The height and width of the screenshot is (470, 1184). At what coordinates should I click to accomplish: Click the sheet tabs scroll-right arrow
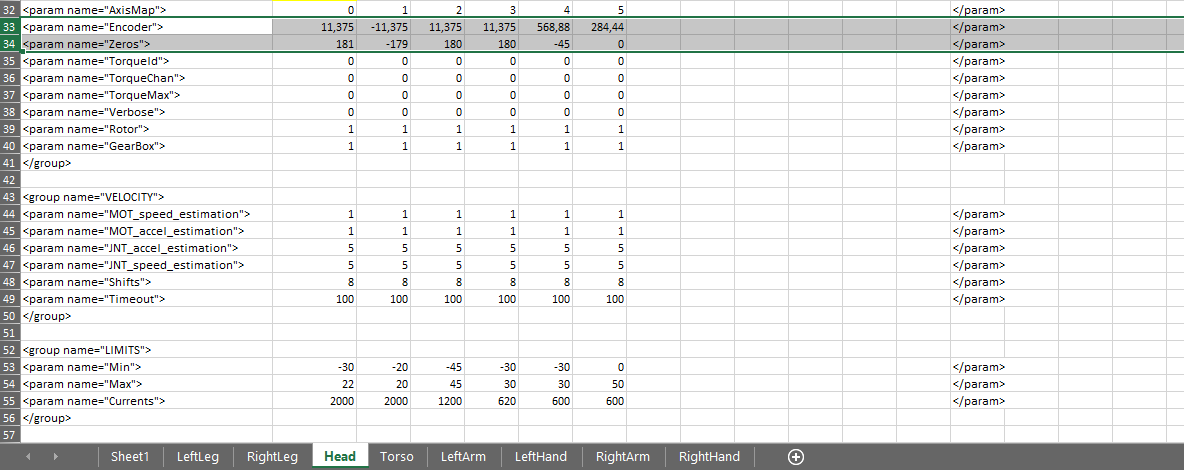pos(56,457)
